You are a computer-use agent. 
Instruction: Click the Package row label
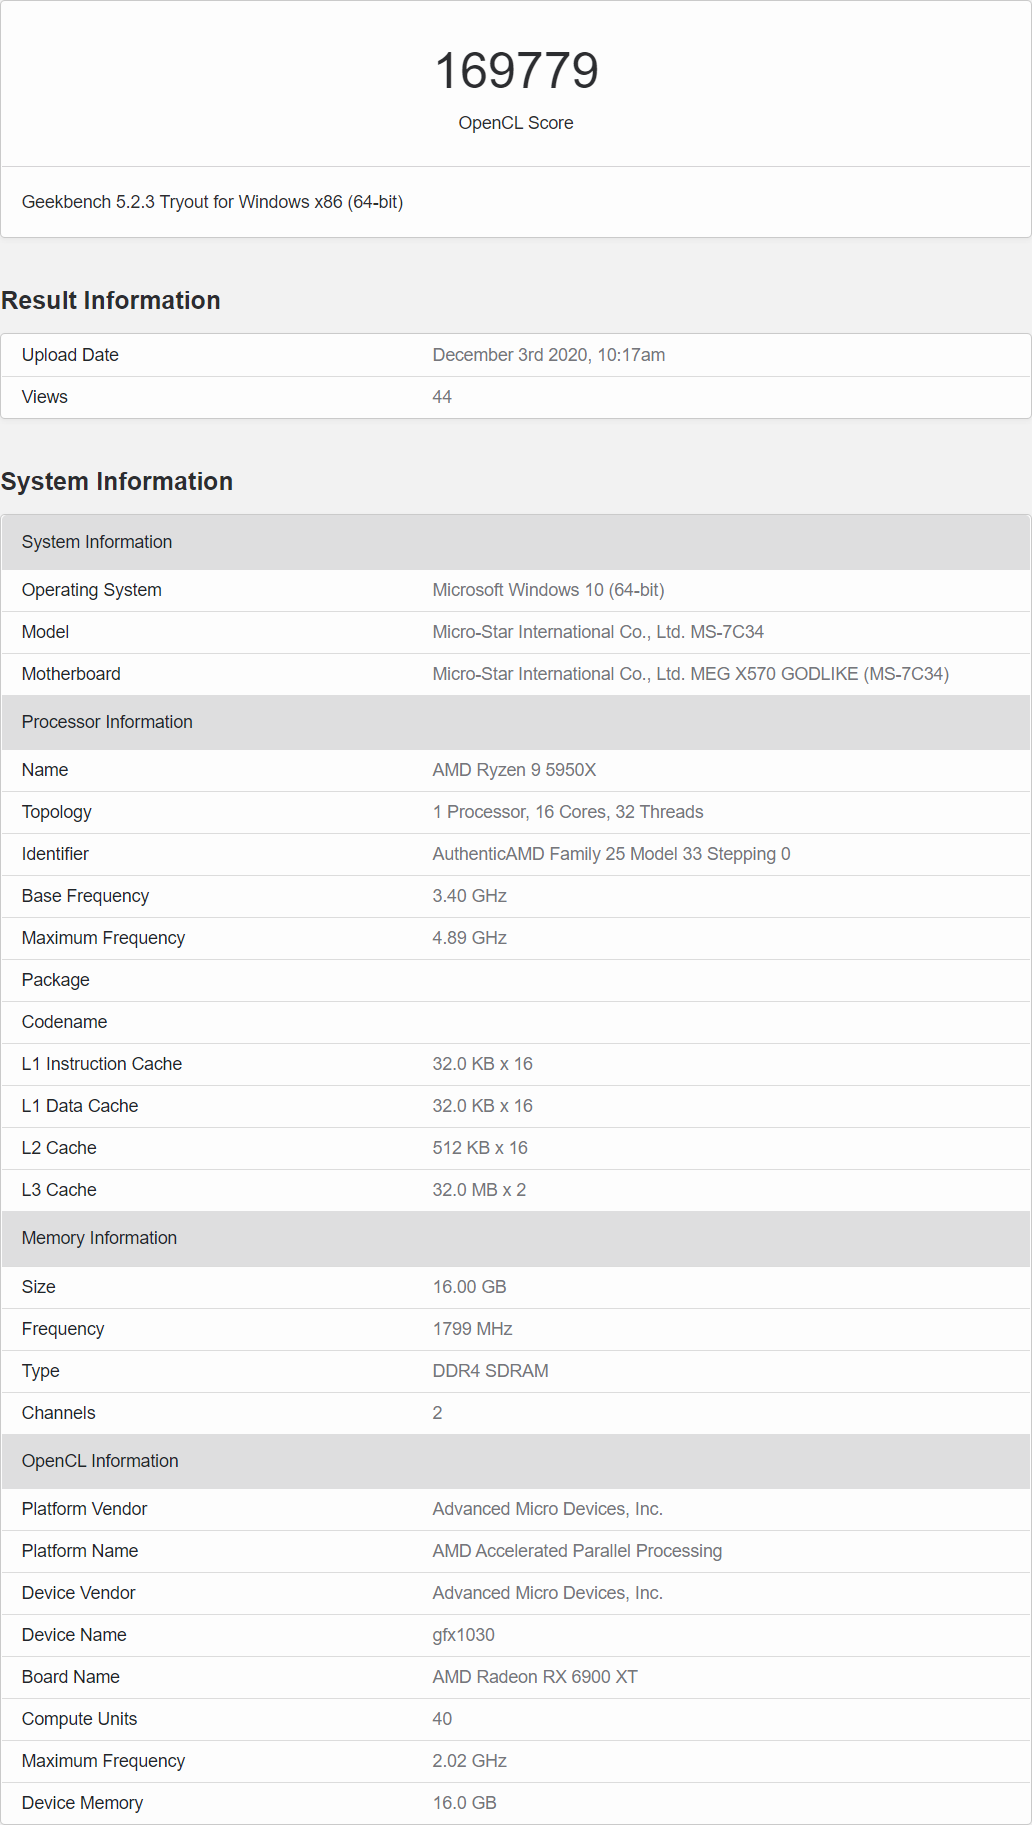coord(56,980)
